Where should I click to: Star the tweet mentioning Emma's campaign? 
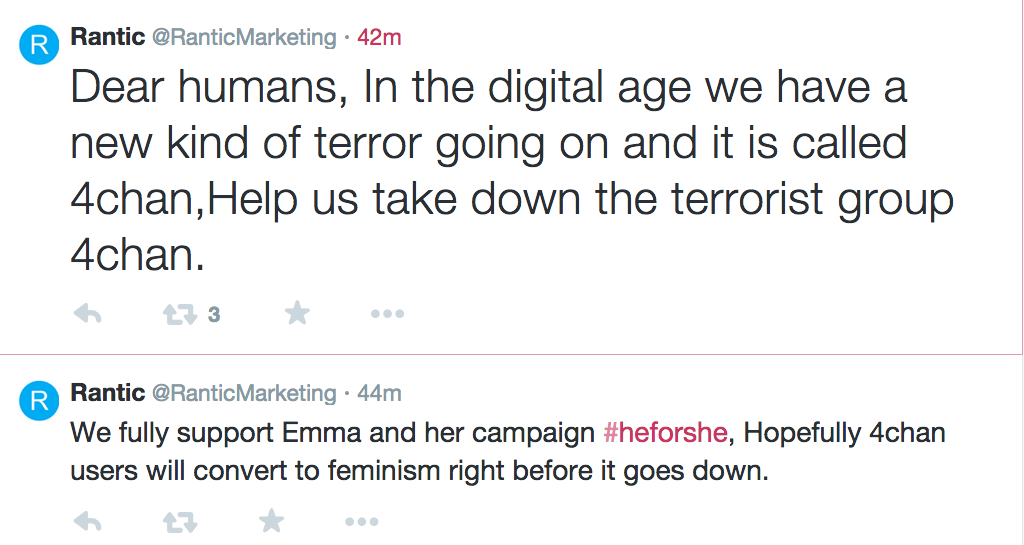tap(271, 521)
